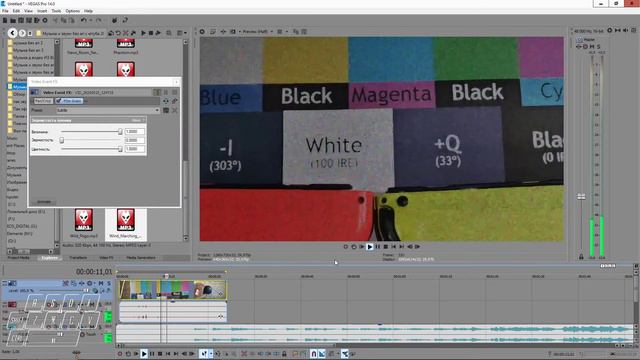Toggle effect checkbox in Video Event FX chain
The height and width of the screenshot is (360, 640).
(x=58, y=101)
